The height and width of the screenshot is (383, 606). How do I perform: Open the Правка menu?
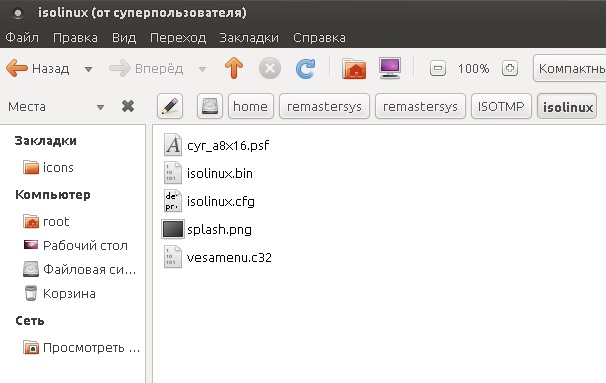pos(75,37)
